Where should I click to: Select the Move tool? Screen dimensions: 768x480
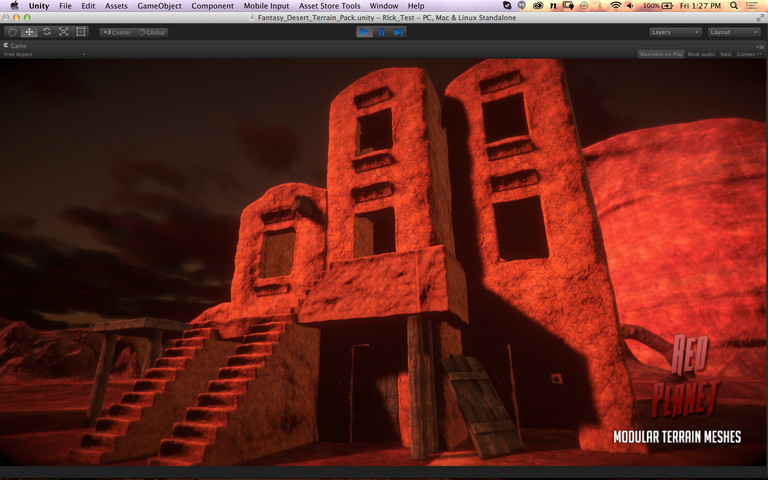tap(29, 32)
